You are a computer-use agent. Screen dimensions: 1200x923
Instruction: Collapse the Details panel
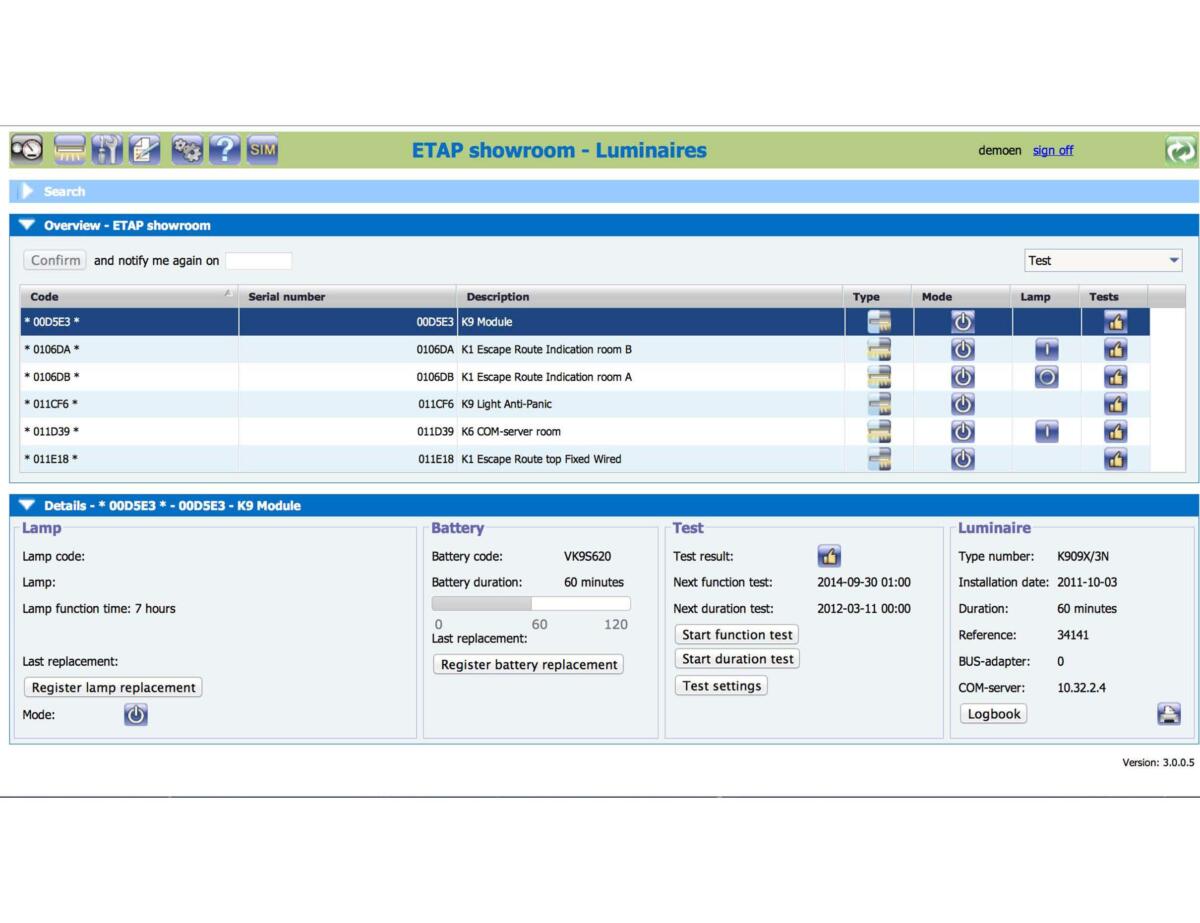[x=27, y=505]
